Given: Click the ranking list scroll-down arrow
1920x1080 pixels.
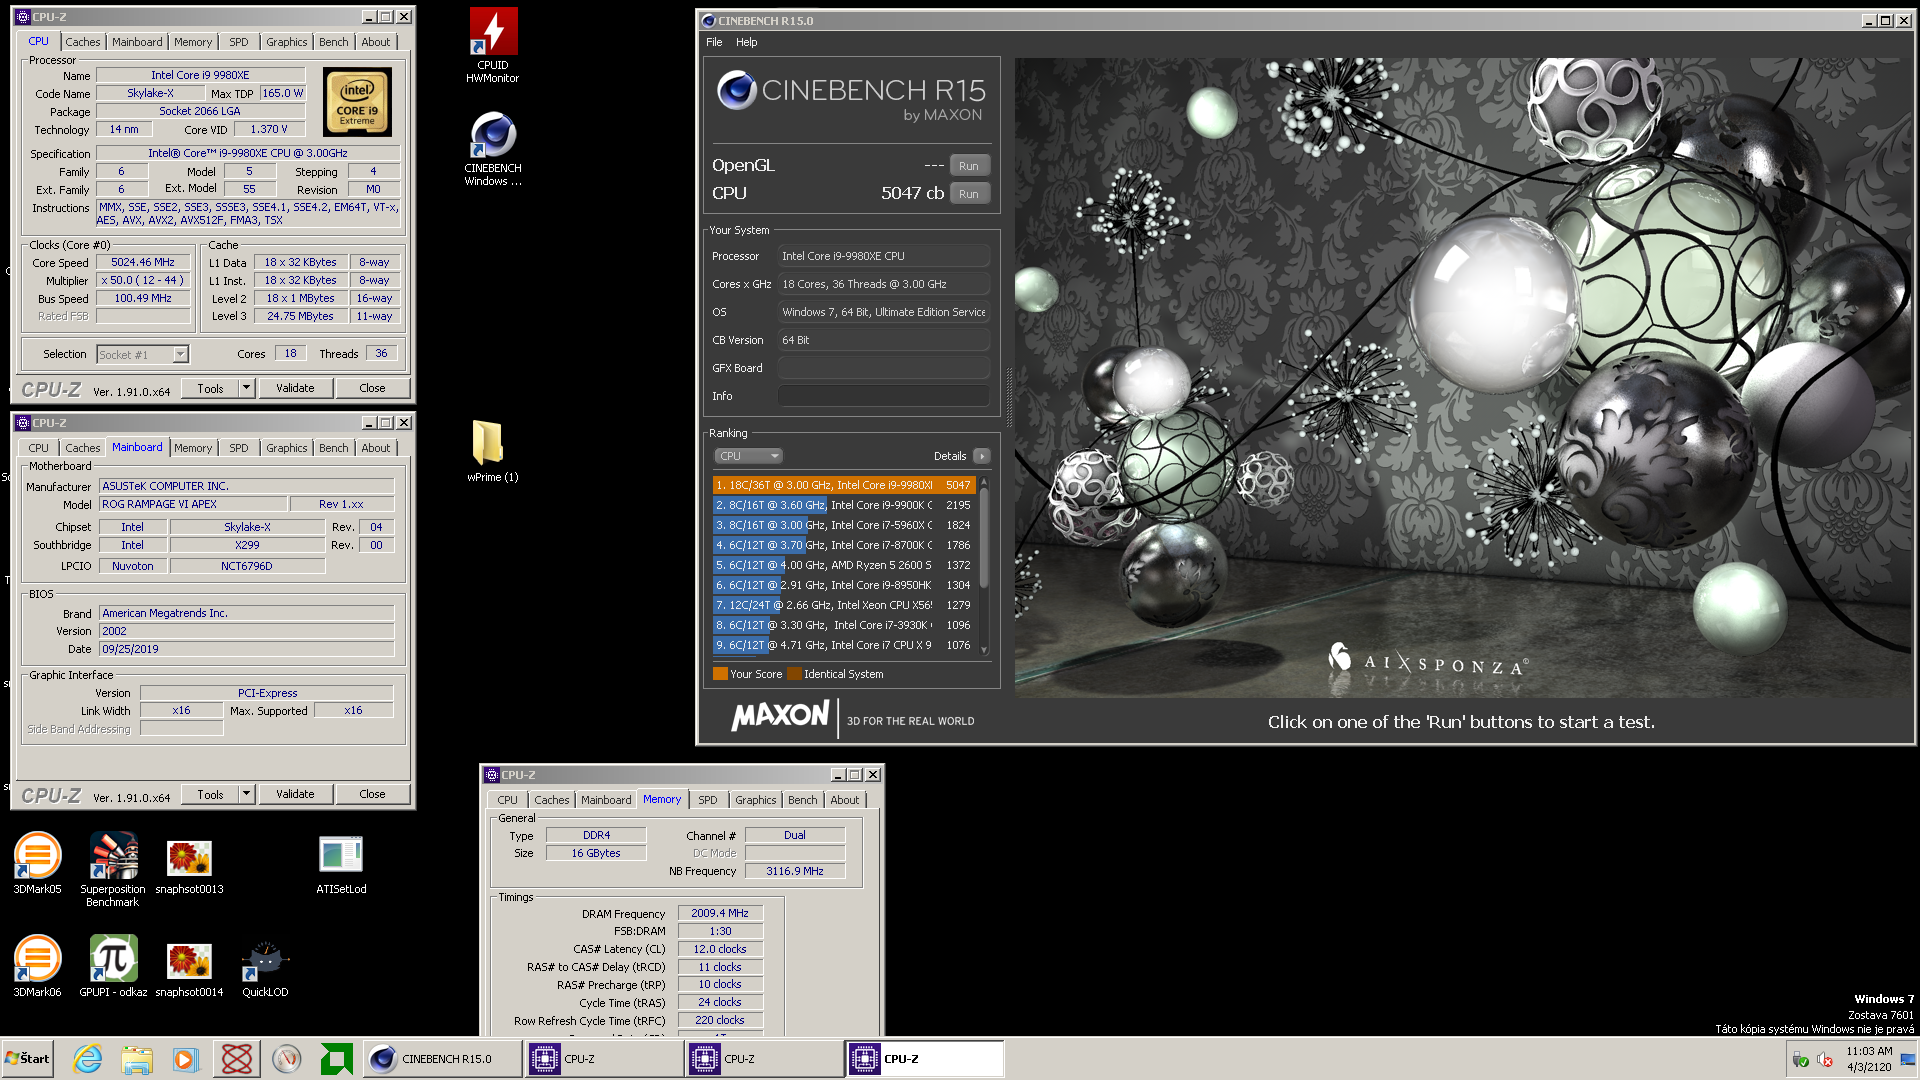Looking at the screenshot, I should [984, 650].
